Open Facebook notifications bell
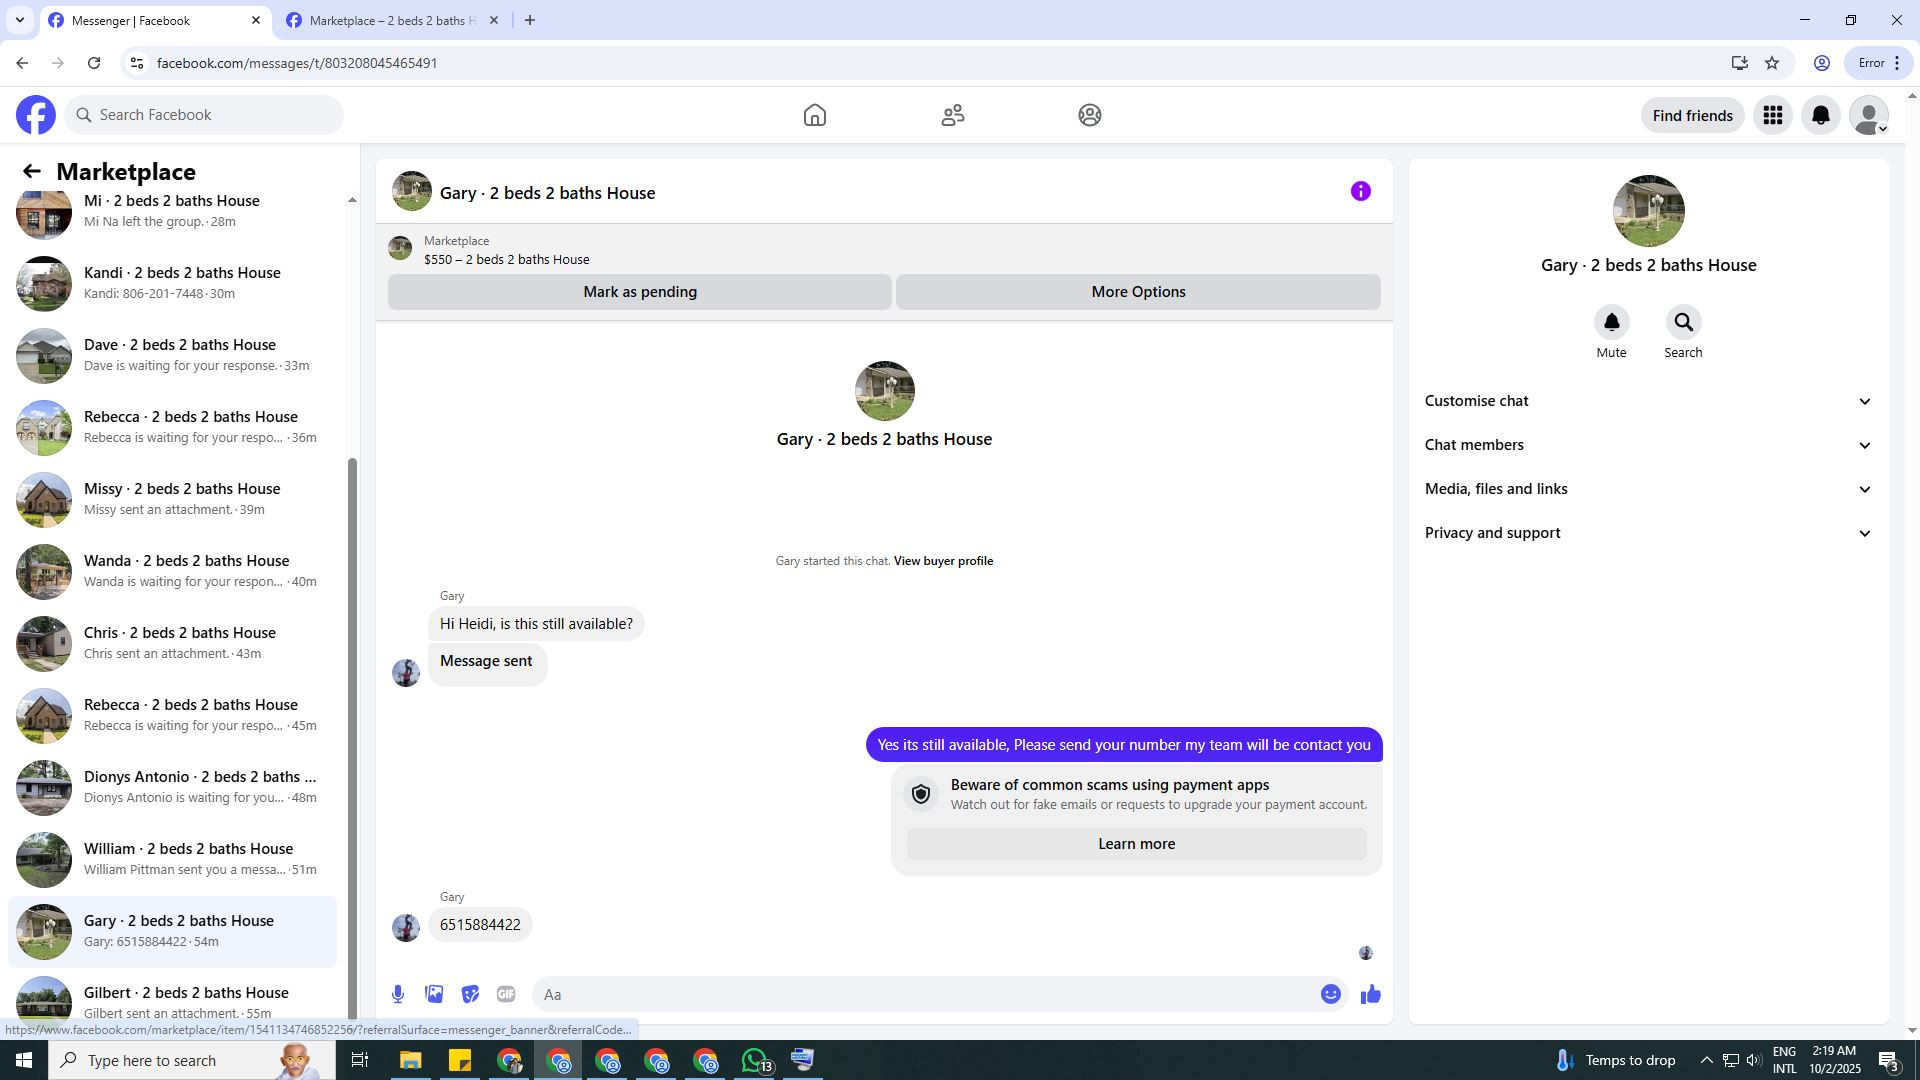Image resolution: width=1920 pixels, height=1080 pixels. pyautogui.click(x=1821, y=116)
